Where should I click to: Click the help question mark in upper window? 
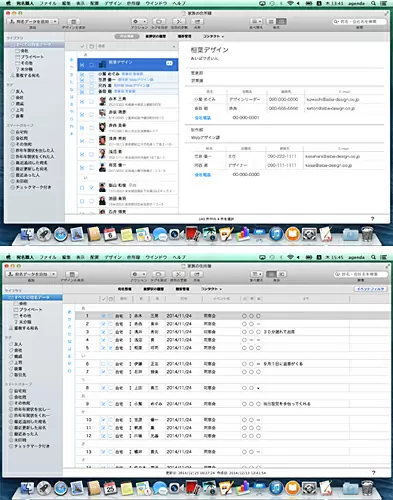(x=372, y=219)
